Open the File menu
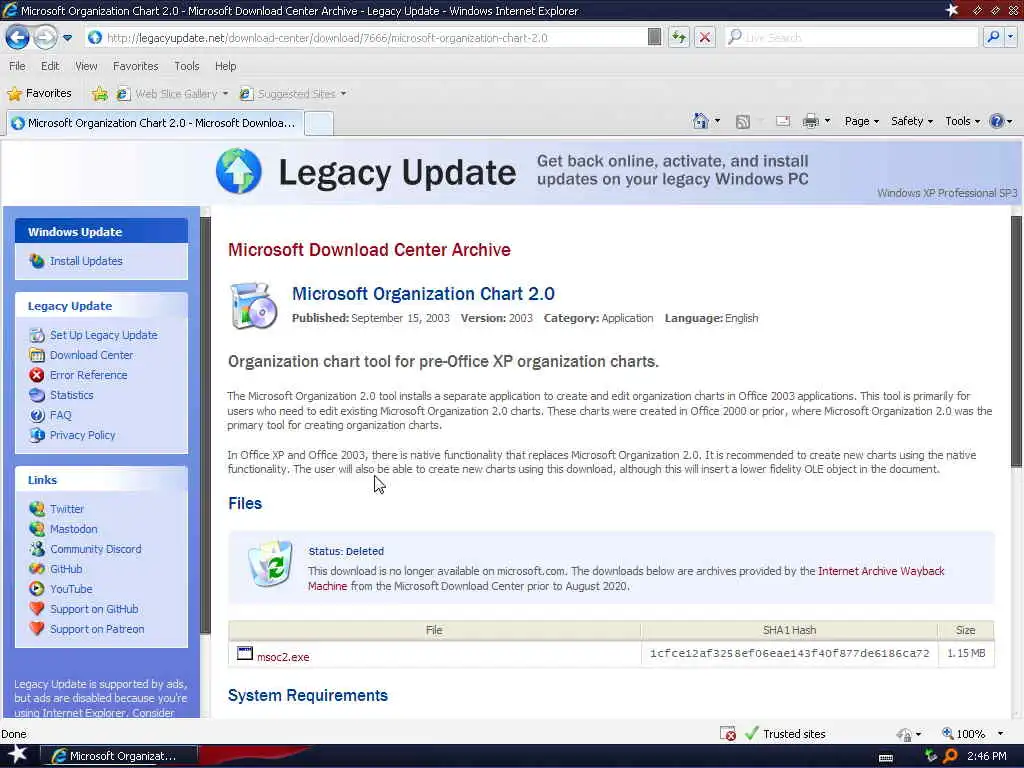 (17, 66)
